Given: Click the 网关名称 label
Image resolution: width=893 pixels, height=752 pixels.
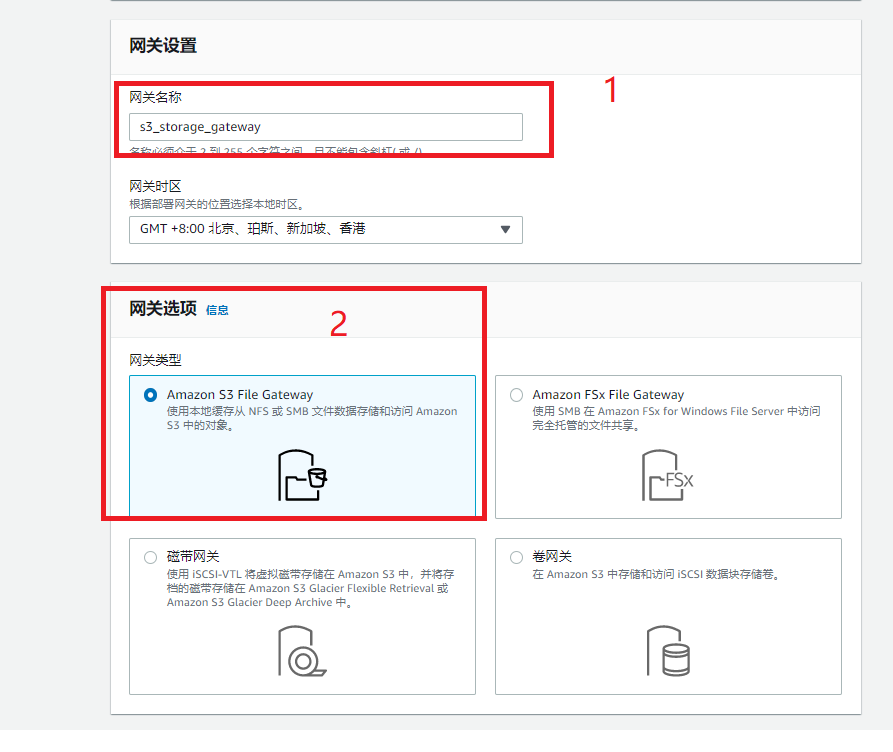Looking at the screenshot, I should [x=155, y=97].
